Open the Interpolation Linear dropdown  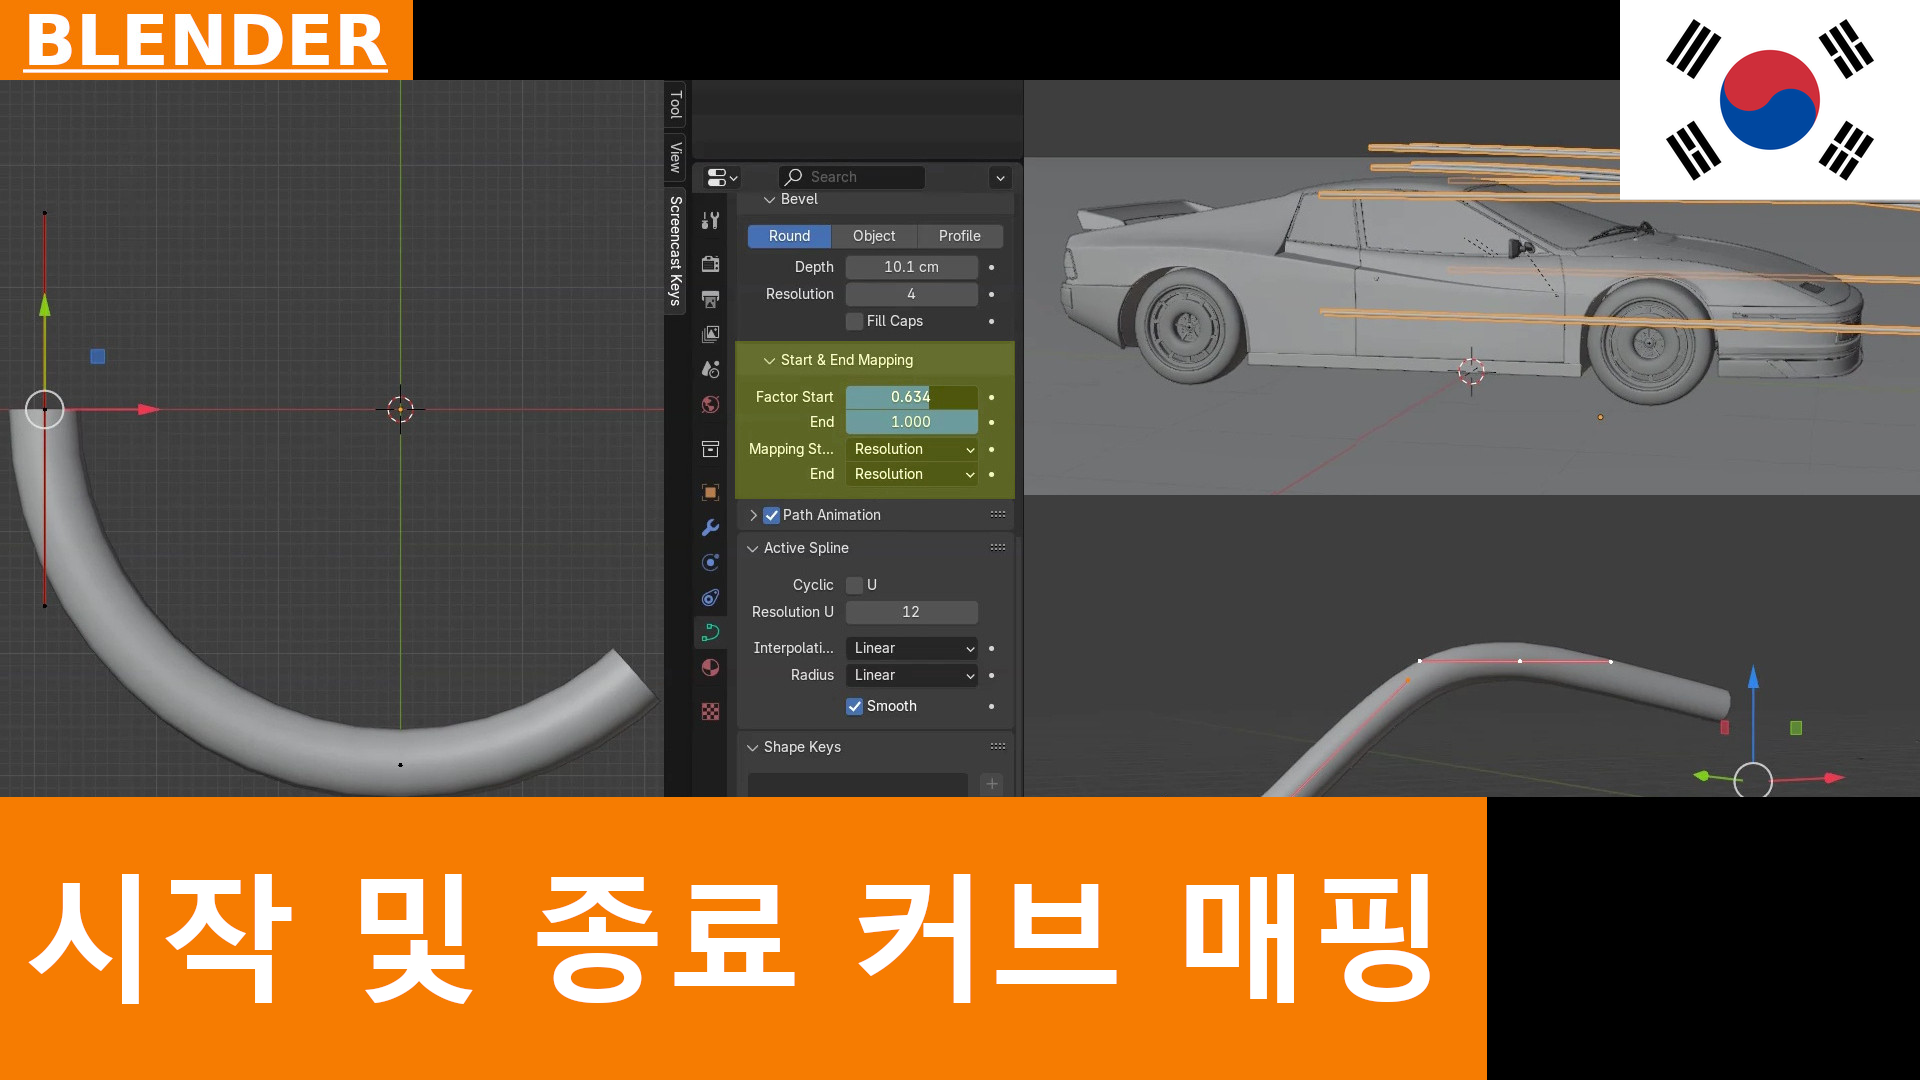(912, 648)
